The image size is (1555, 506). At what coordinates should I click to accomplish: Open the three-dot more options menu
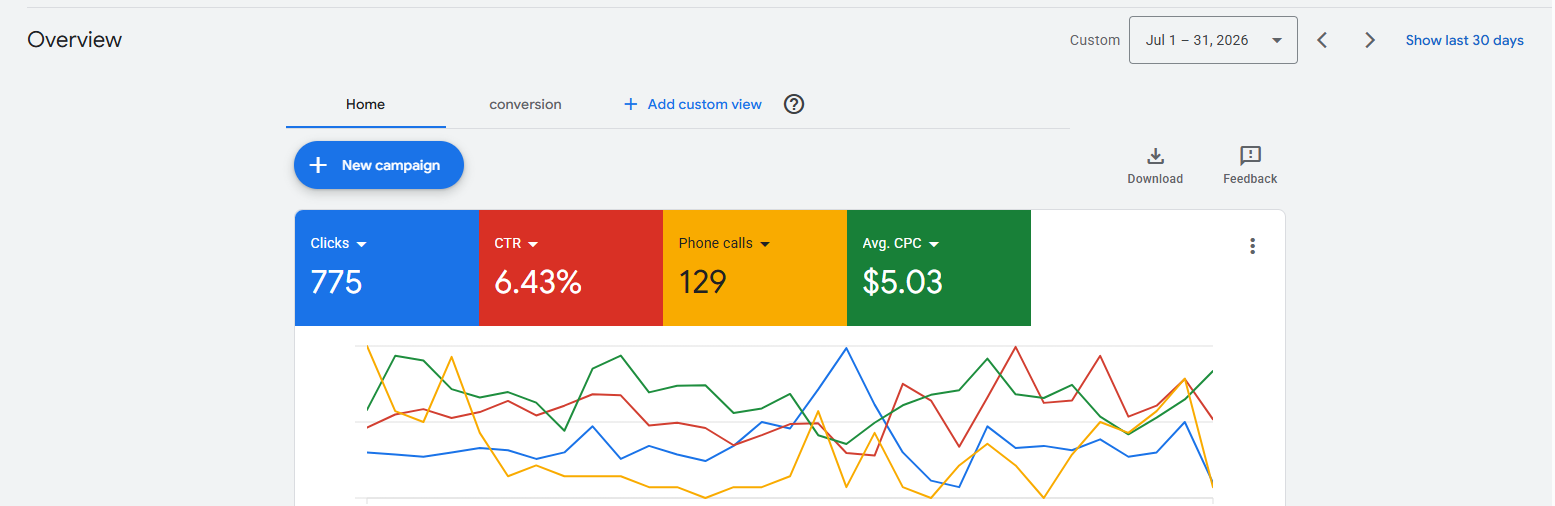[x=1252, y=246]
